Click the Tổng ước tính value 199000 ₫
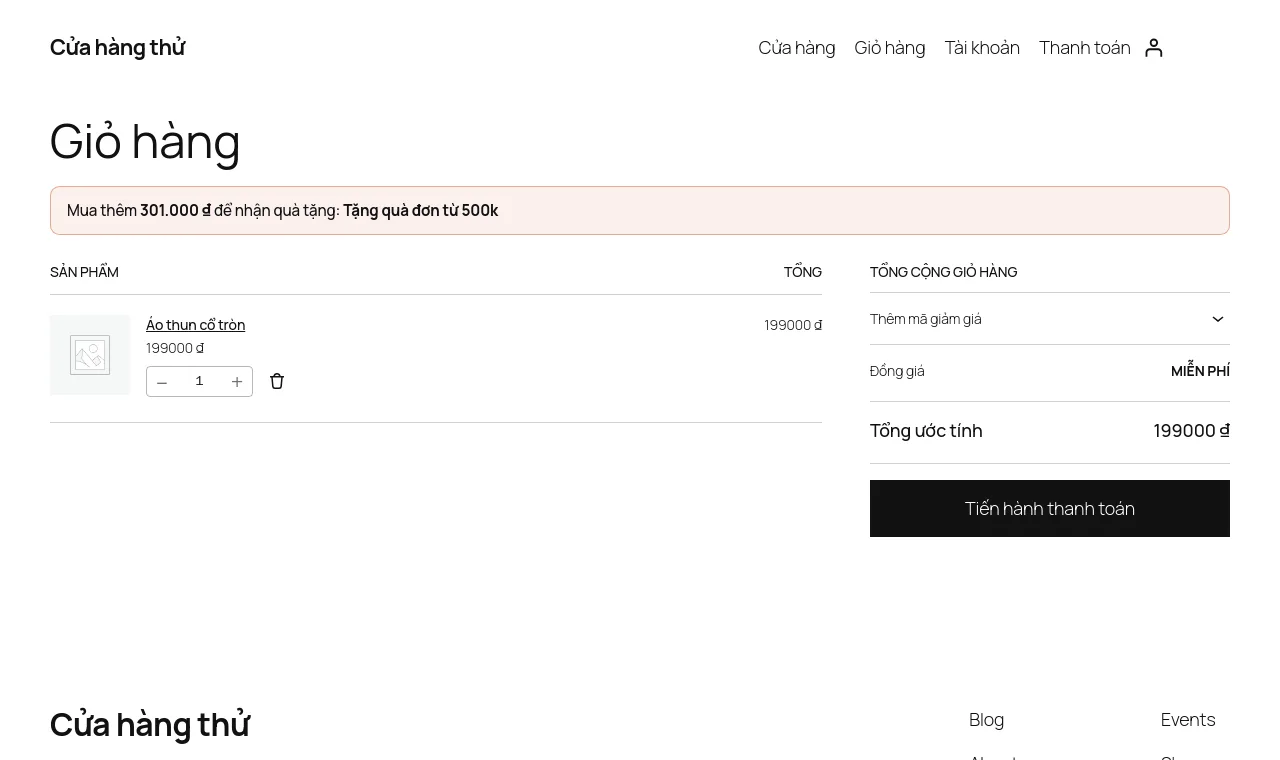This screenshot has height=760, width=1280. pyautogui.click(x=1191, y=430)
